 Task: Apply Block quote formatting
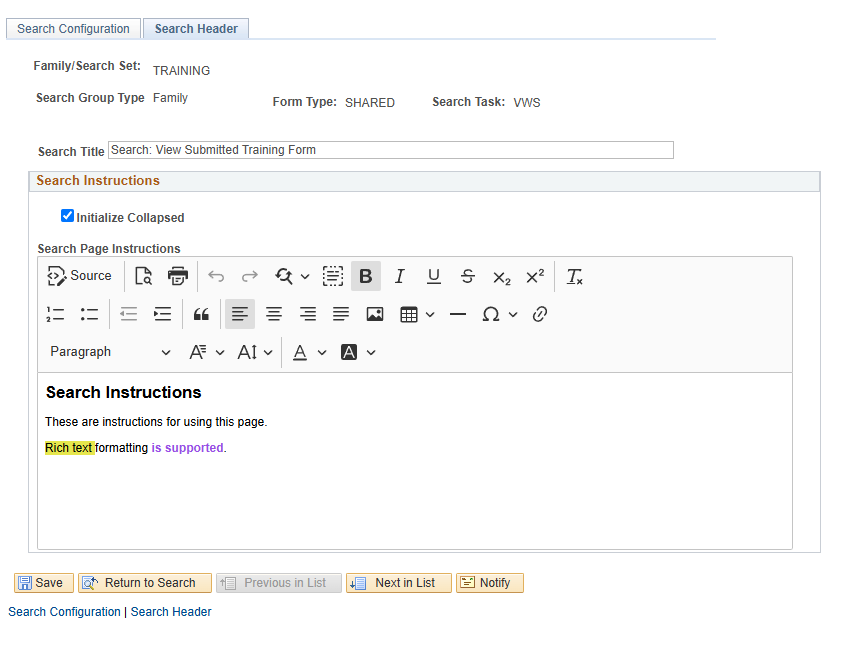point(201,314)
